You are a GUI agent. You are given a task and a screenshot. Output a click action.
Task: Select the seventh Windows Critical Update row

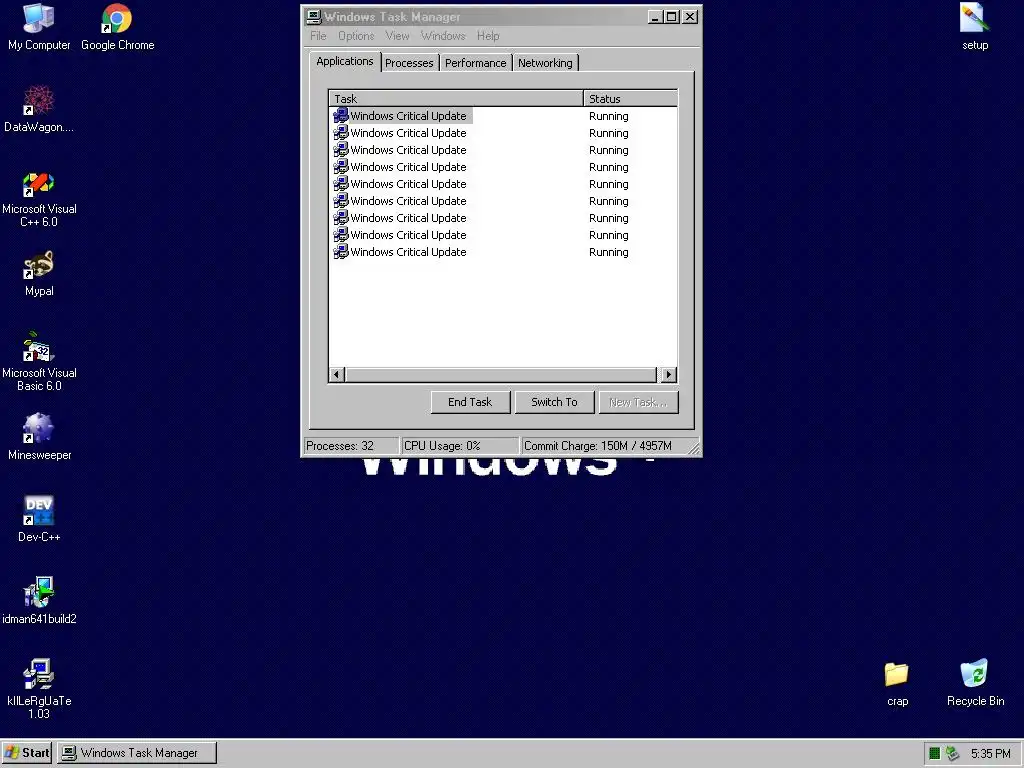pyautogui.click(x=503, y=218)
